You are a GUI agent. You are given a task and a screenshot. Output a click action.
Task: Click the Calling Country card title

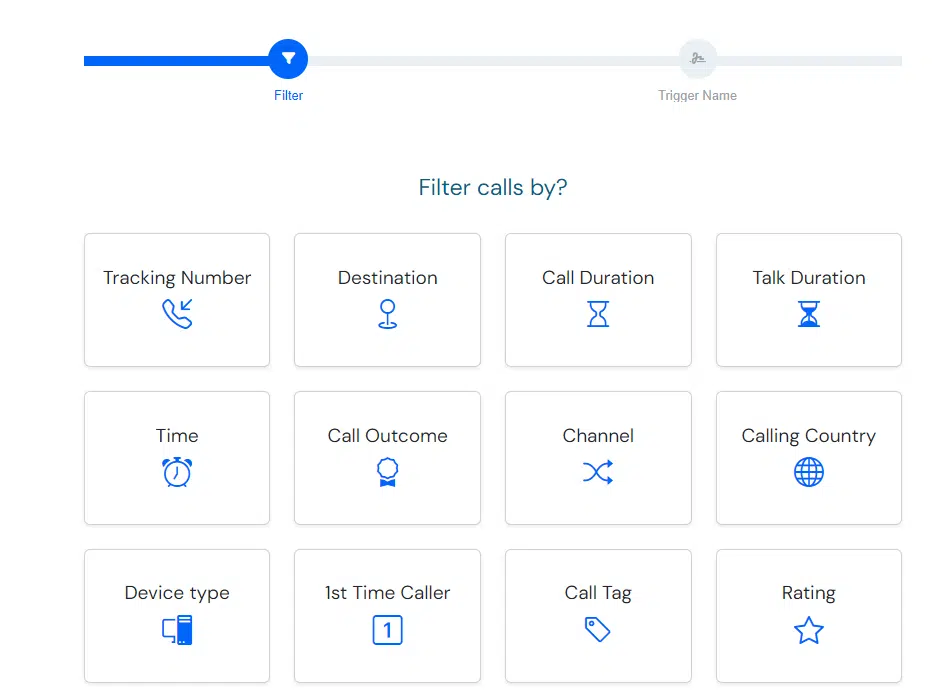808,436
